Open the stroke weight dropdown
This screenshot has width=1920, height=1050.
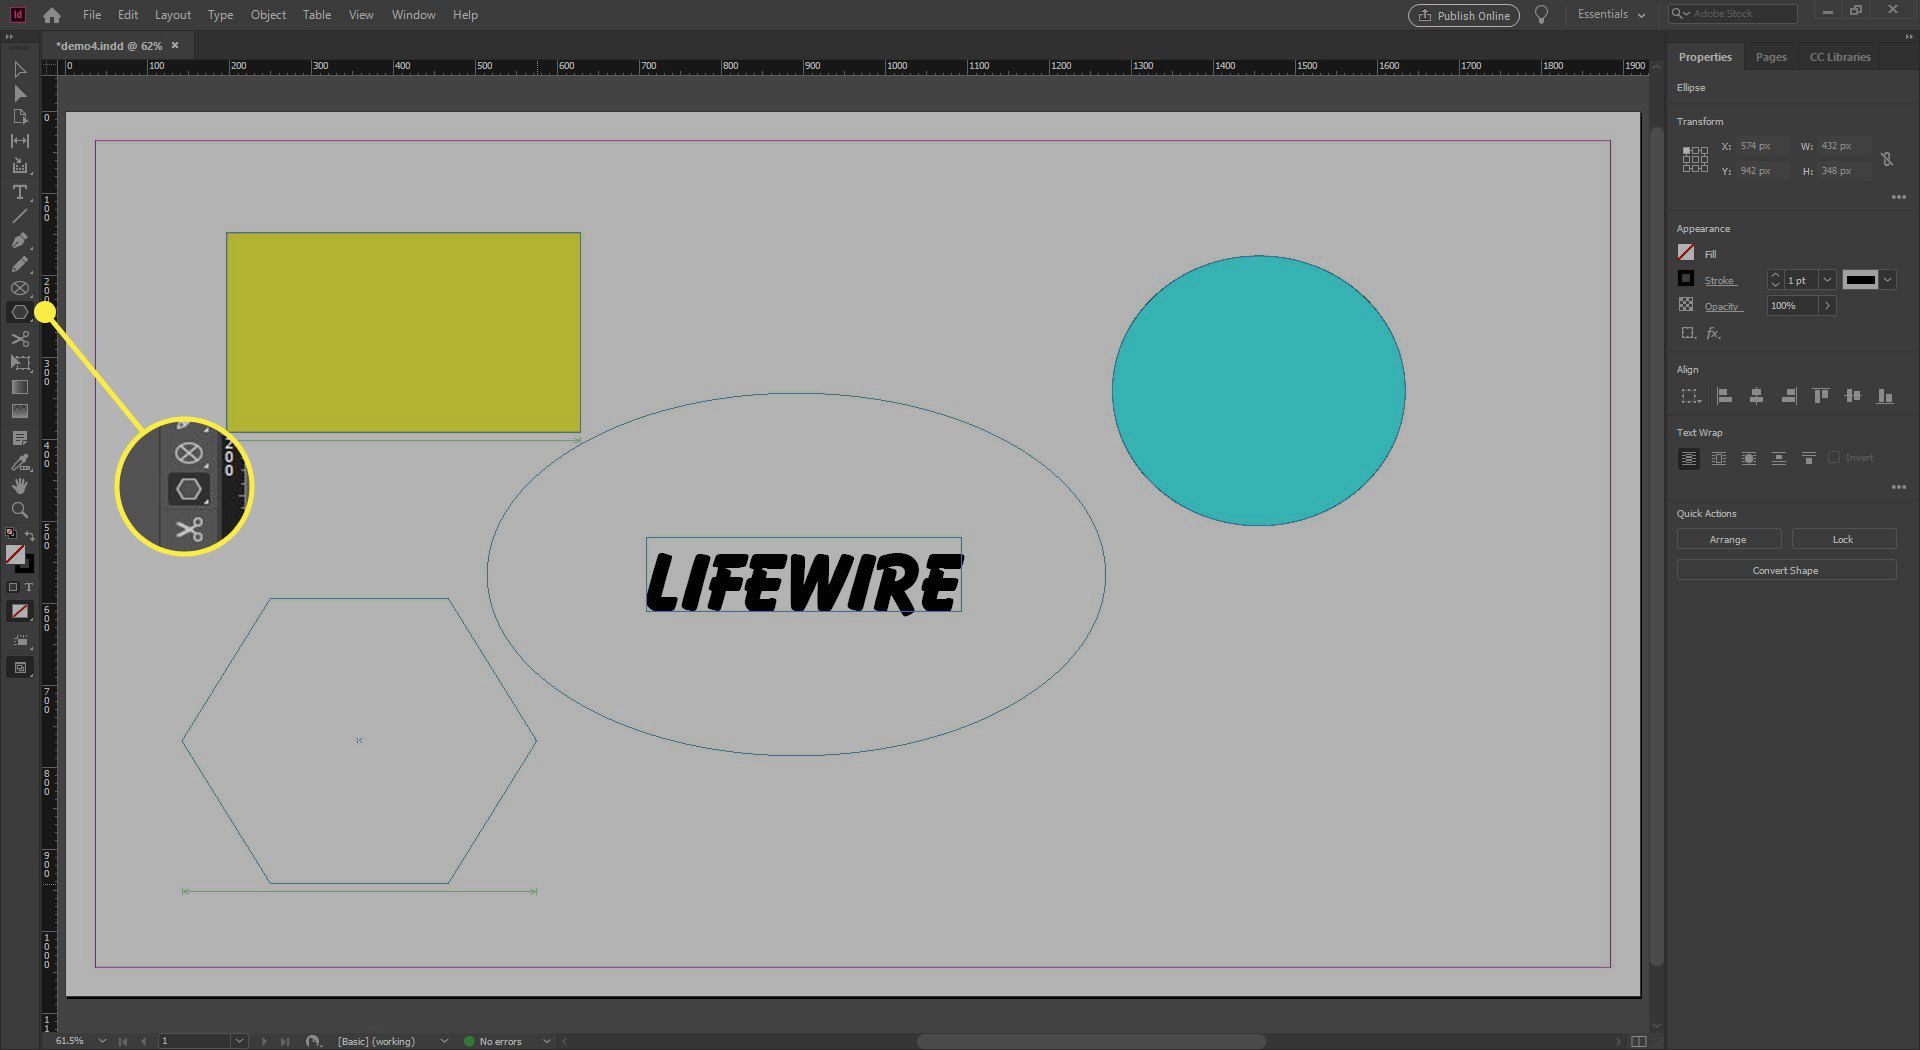tap(1827, 280)
